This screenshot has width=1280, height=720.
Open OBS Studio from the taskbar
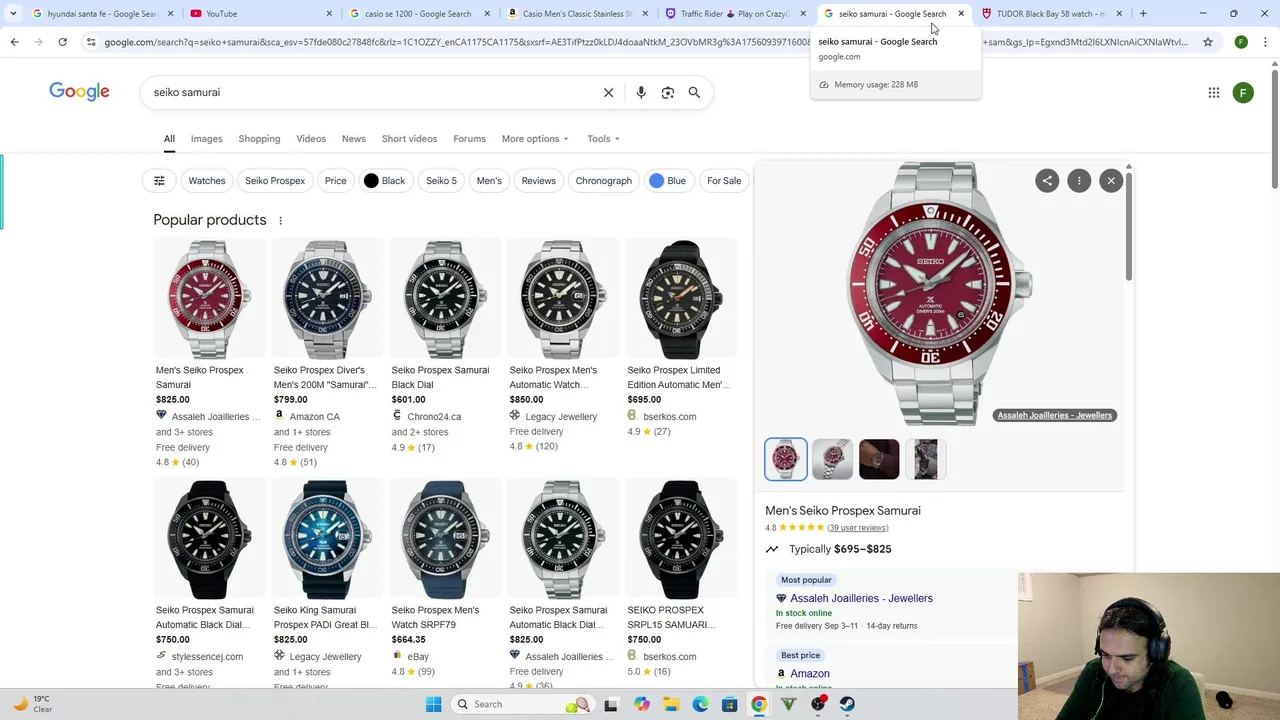tap(818, 704)
